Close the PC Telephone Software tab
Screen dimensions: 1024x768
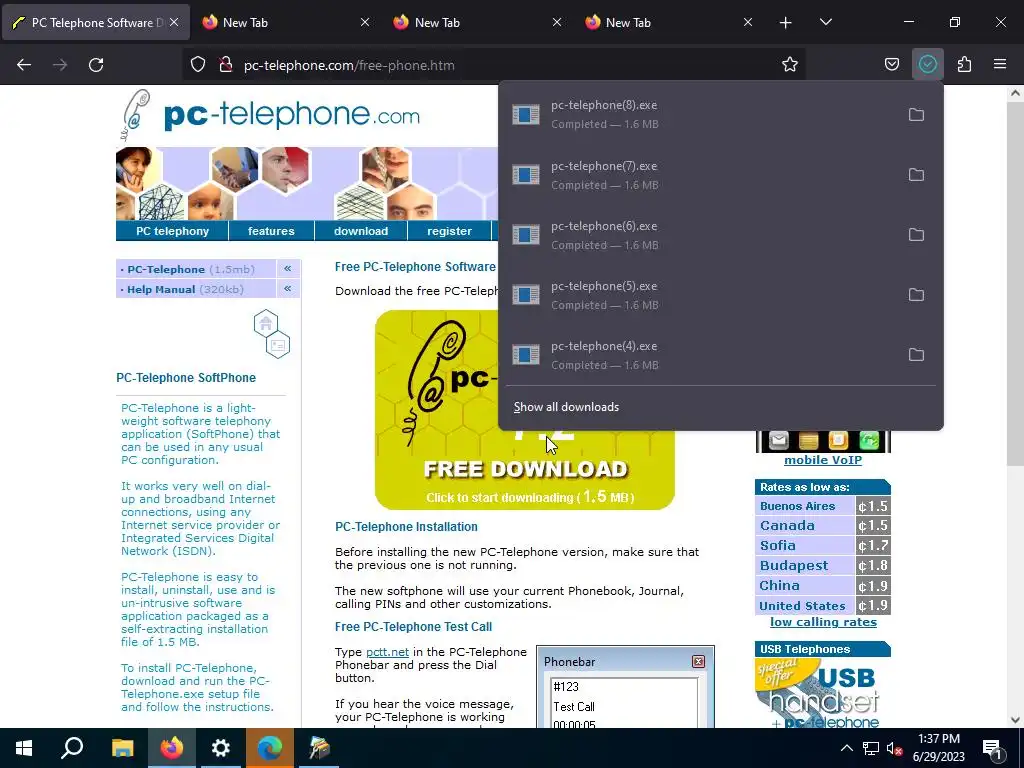tap(174, 23)
